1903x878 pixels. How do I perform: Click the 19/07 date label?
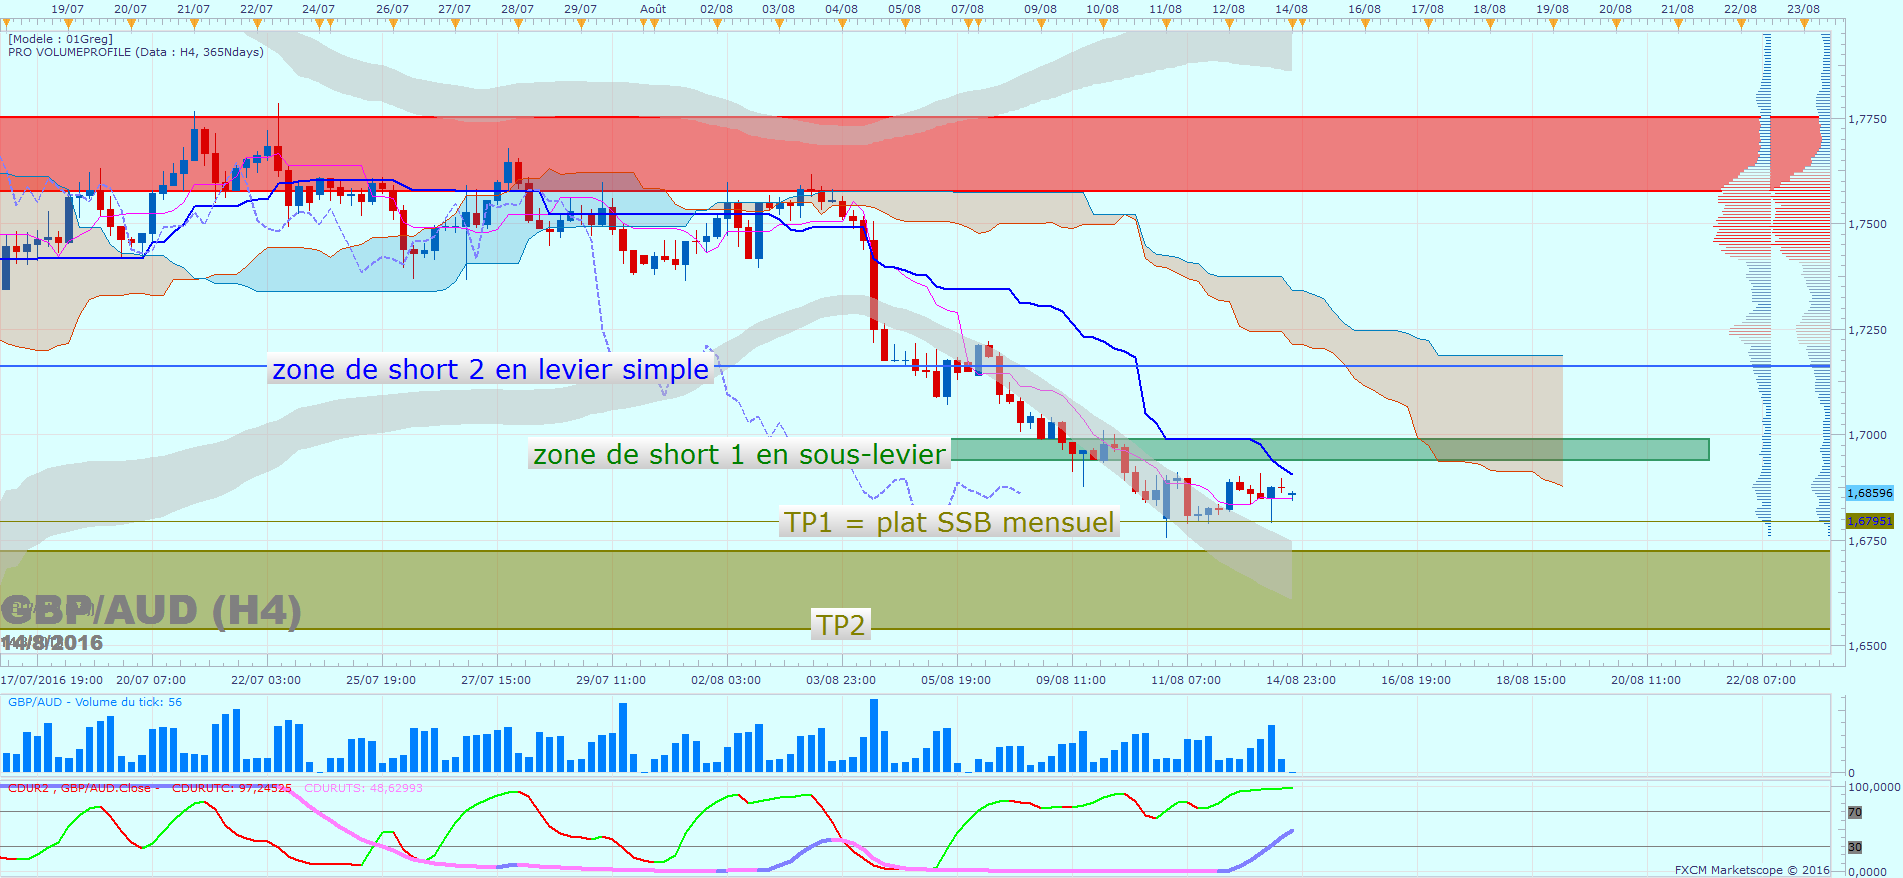pos(68,9)
